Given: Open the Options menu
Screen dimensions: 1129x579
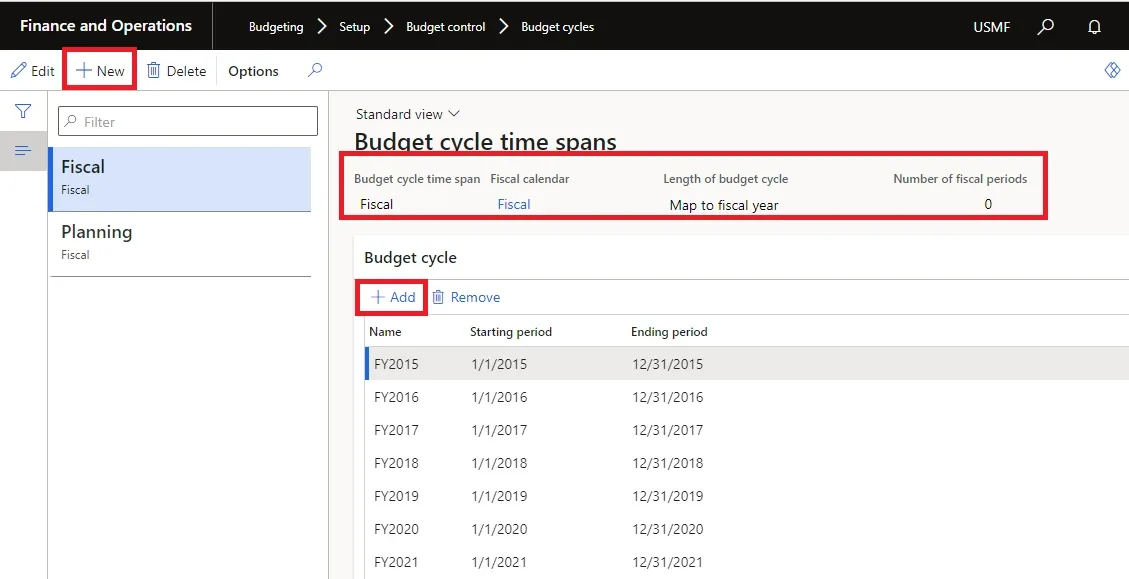Looking at the screenshot, I should click(253, 71).
